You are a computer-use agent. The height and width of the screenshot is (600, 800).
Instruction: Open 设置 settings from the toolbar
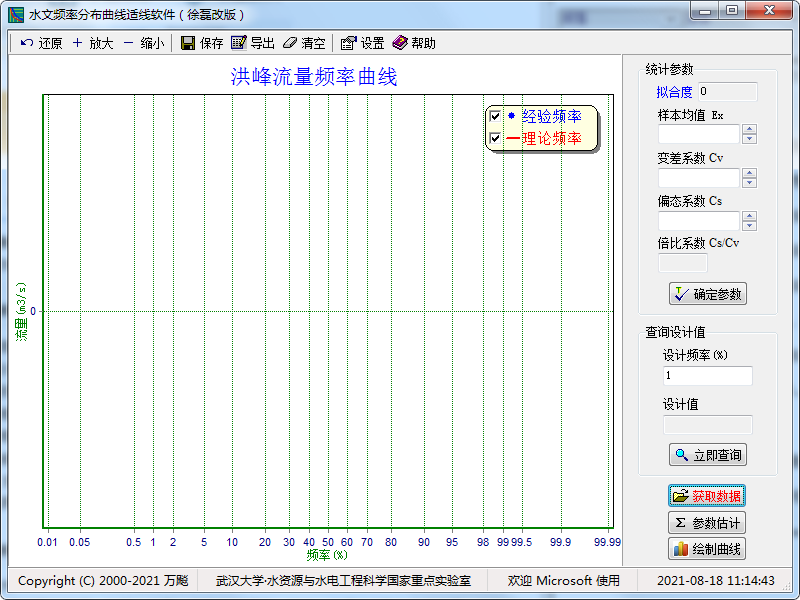[x=348, y=43]
